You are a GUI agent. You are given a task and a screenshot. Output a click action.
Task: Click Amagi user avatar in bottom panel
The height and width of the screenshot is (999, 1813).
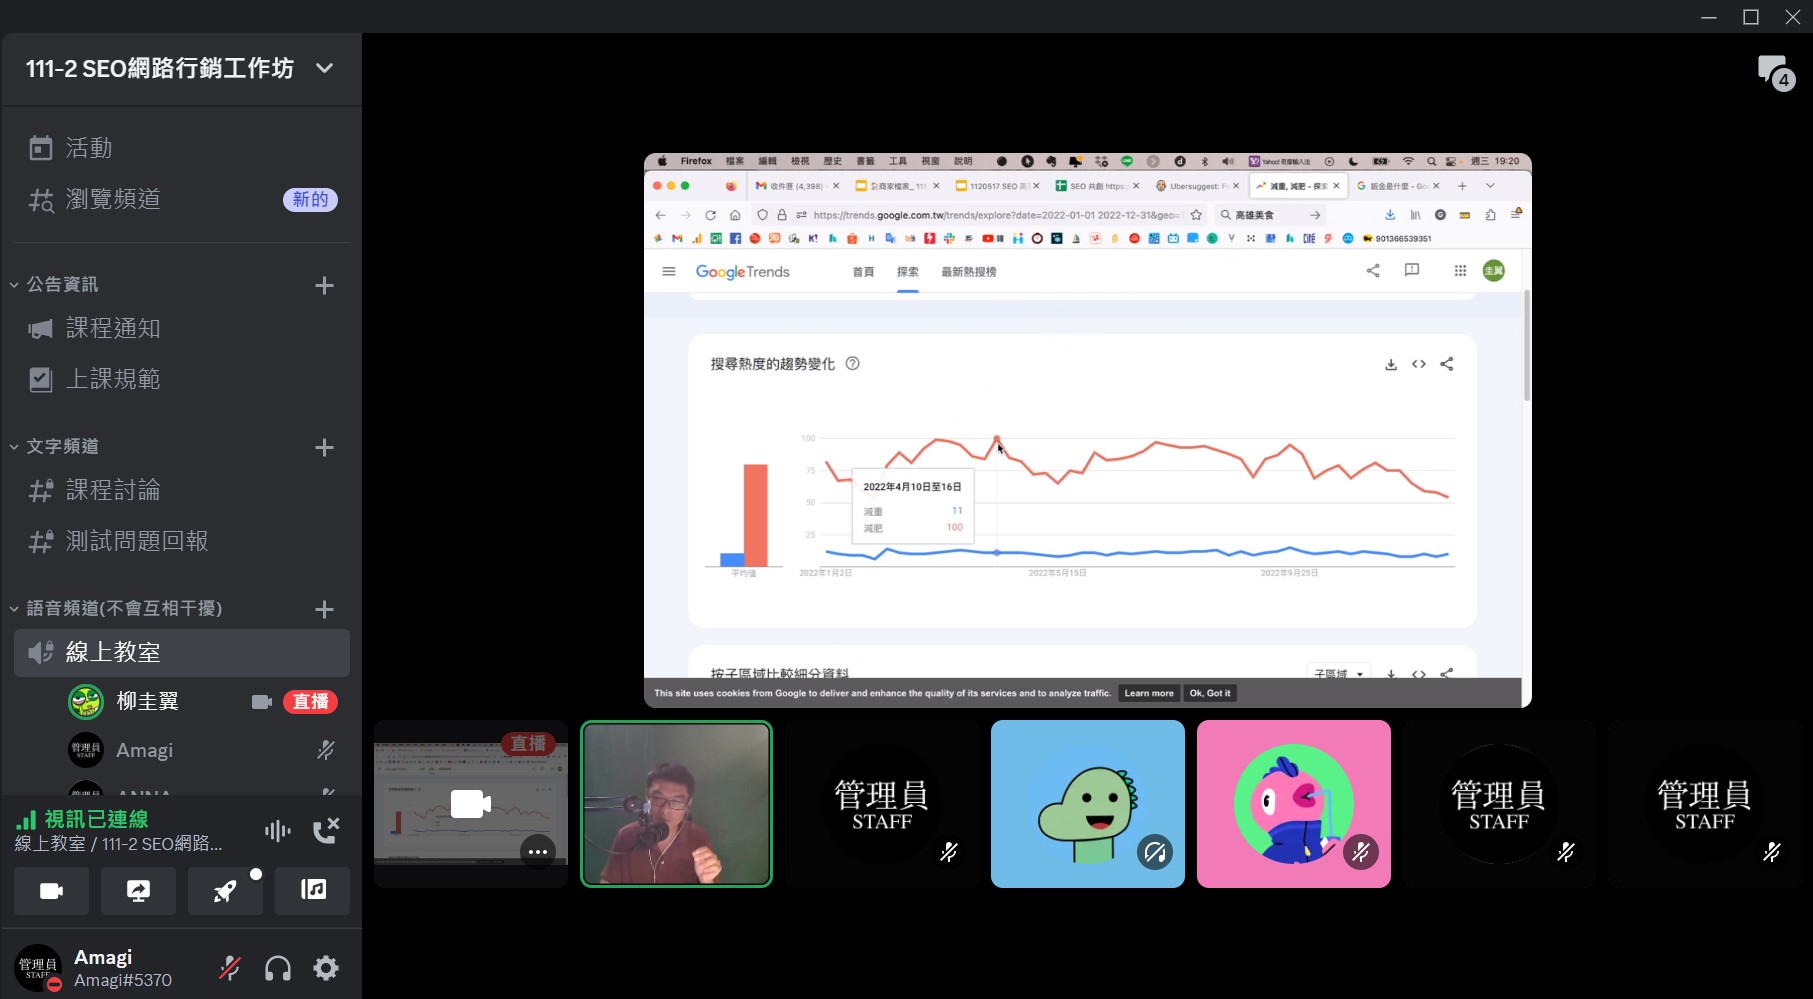point(39,968)
